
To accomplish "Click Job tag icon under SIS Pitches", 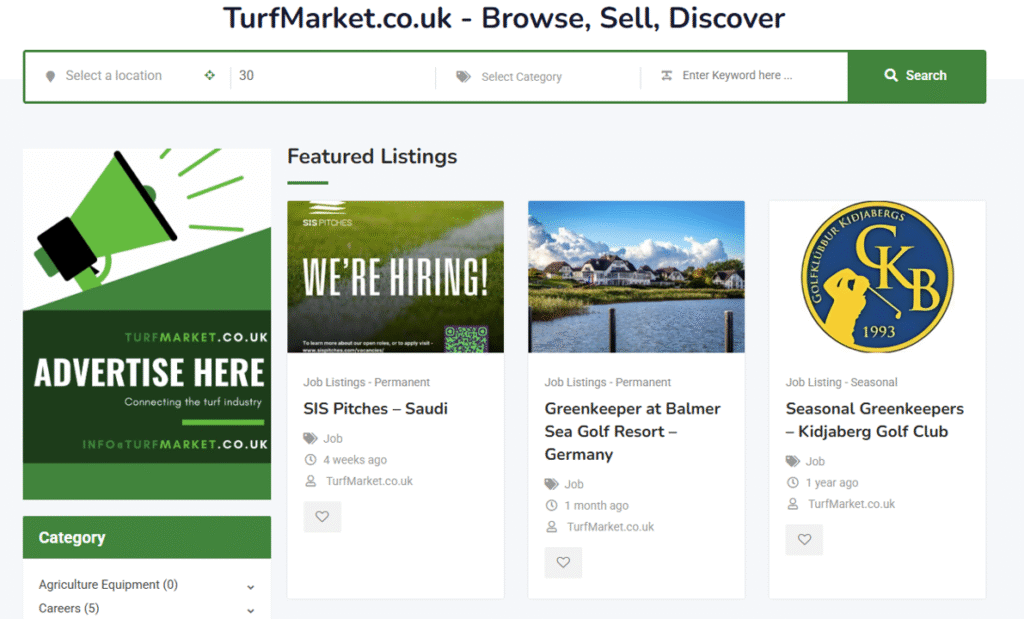I will point(310,438).
